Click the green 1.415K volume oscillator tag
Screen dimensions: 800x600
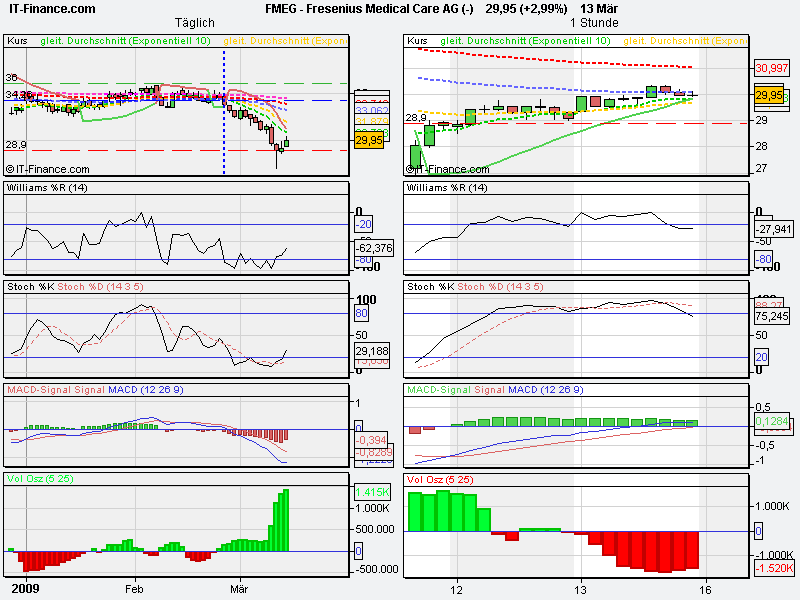[370, 492]
